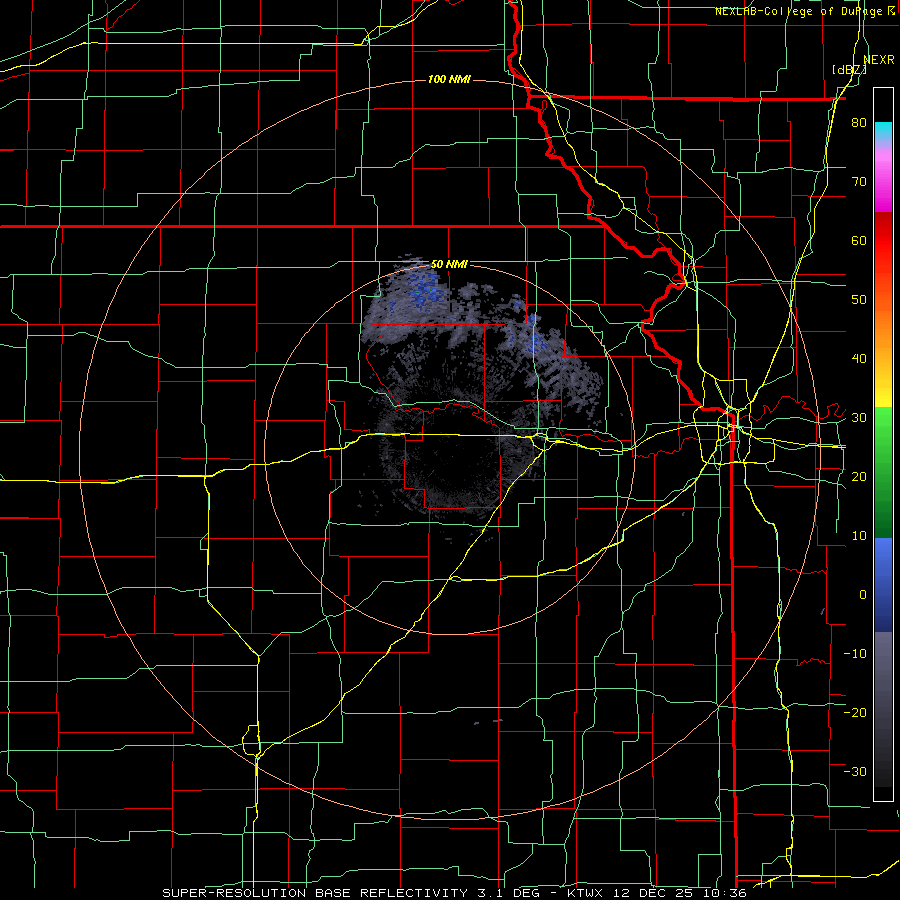Click the 10 value on the color scale
Image resolution: width=900 pixels, height=900 pixels.
click(x=859, y=536)
